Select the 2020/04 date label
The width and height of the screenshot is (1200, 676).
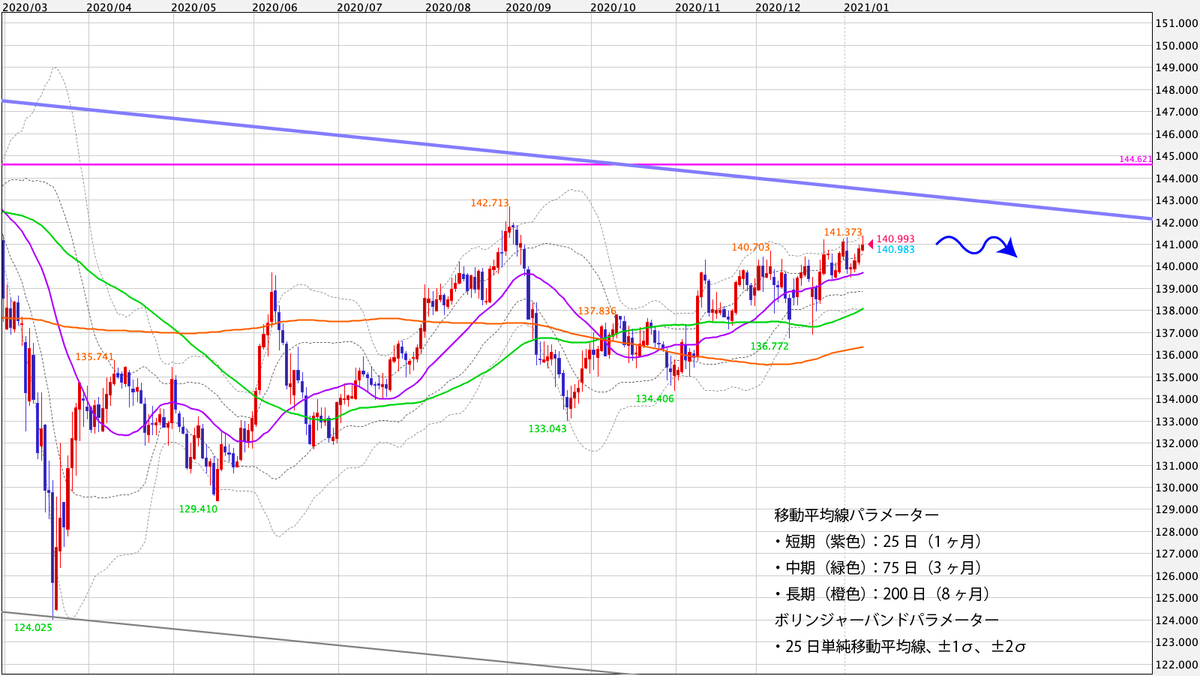click(x=107, y=6)
